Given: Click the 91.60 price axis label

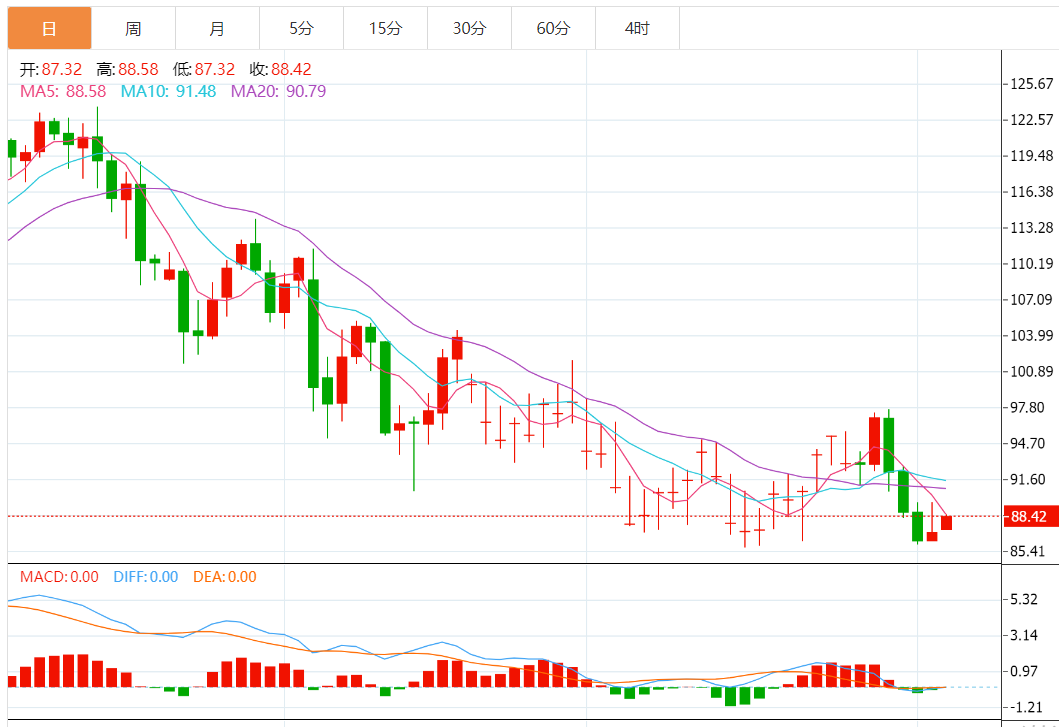Looking at the screenshot, I should click(1027, 479).
